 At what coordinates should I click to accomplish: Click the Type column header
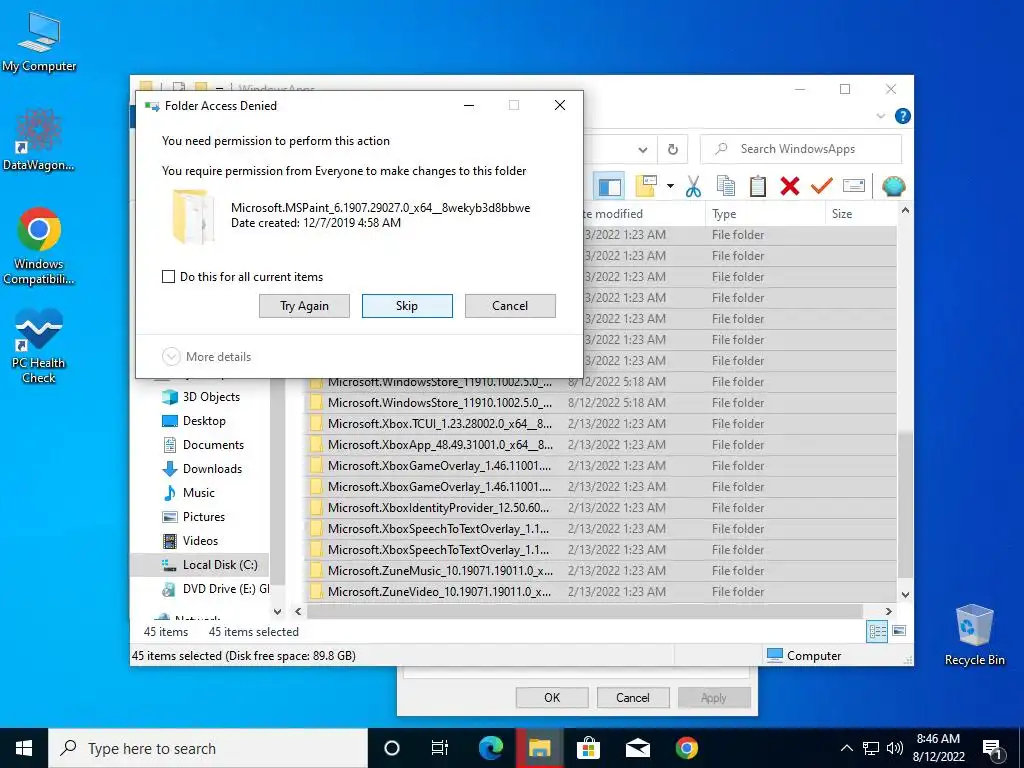[765, 214]
